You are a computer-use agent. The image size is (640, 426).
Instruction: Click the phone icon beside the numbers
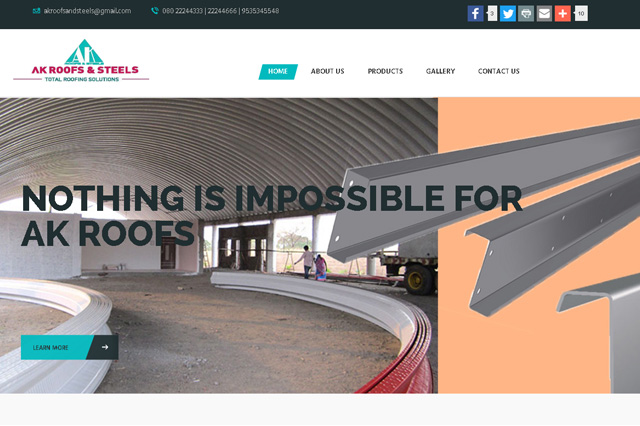[x=155, y=11]
